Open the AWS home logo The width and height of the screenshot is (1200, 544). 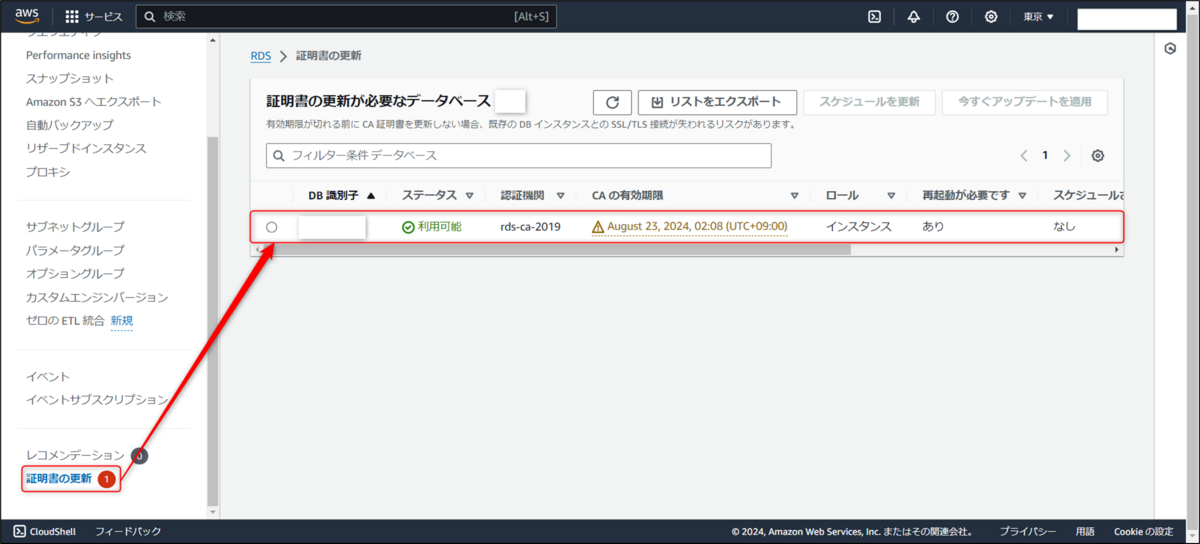click(27, 16)
